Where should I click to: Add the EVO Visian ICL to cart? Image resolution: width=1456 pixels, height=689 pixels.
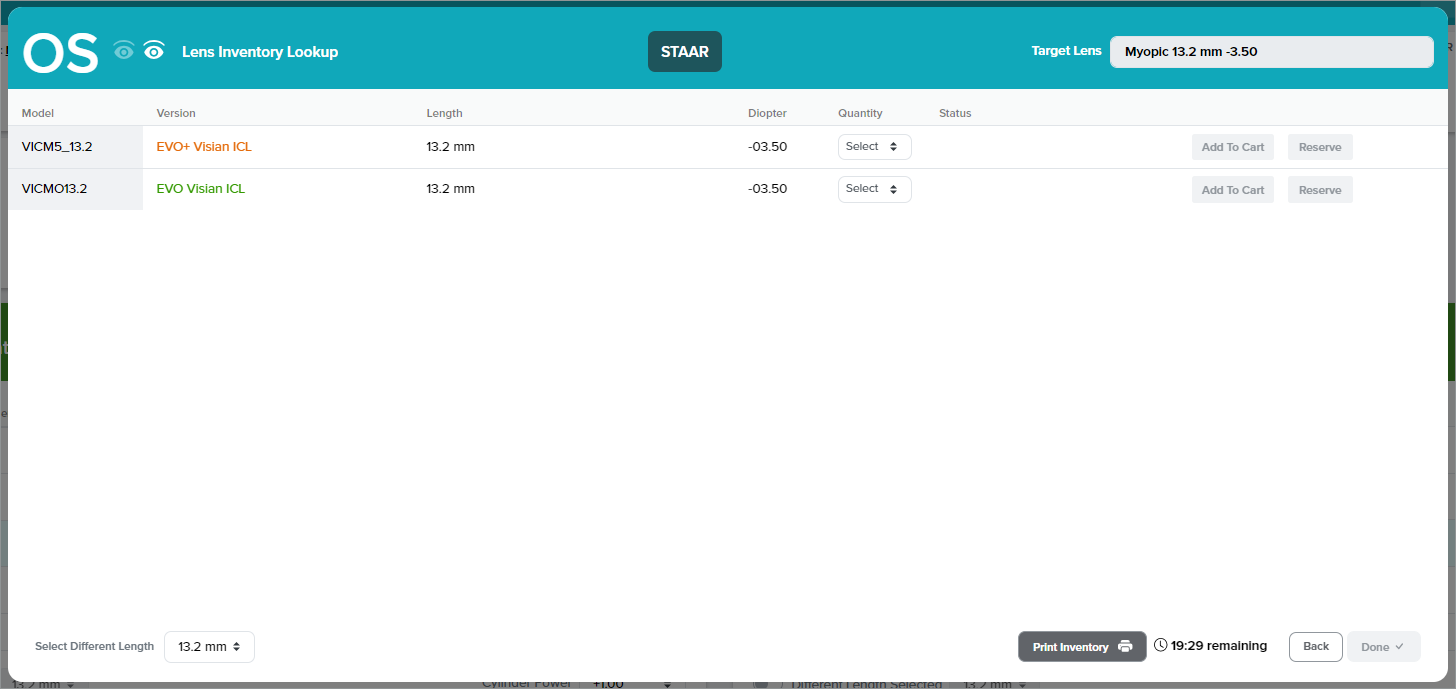[x=1232, y=190]
